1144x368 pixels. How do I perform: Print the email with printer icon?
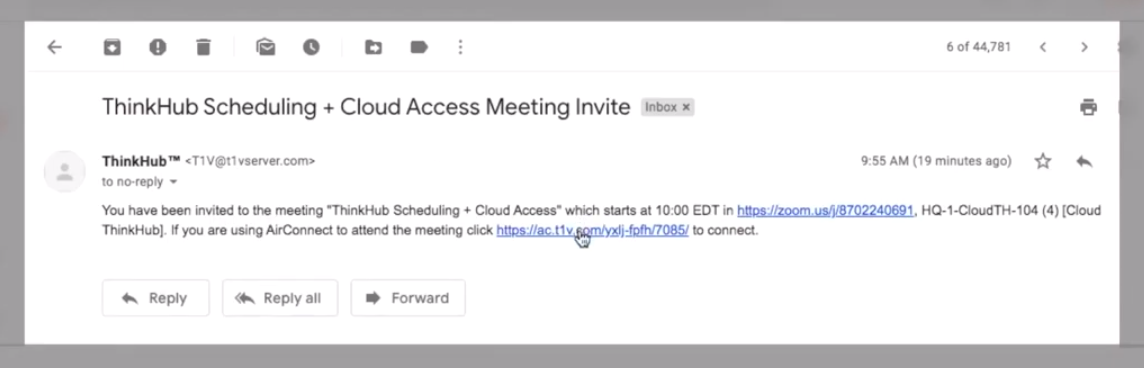1089,107
